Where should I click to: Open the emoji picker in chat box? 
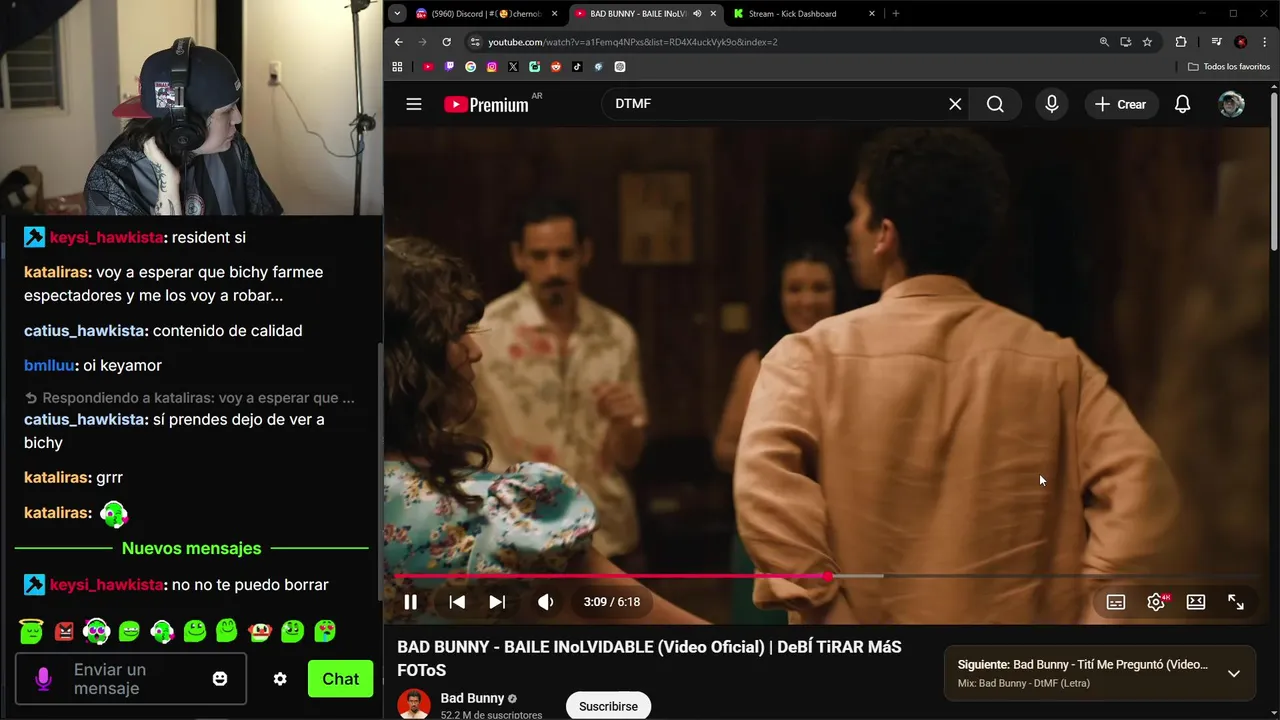[x=220, y=679]
